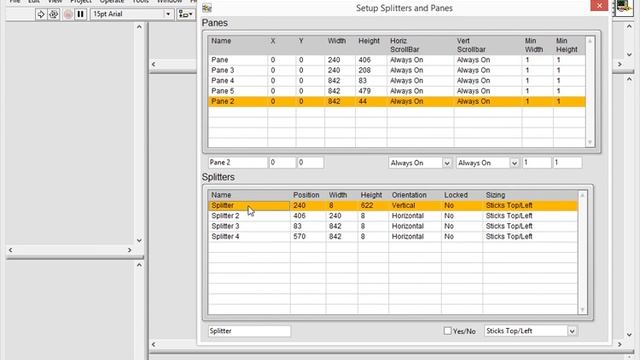Click the Panes table scroll-up arrow
Screen dimensions: 640x360
coord(589,41)
